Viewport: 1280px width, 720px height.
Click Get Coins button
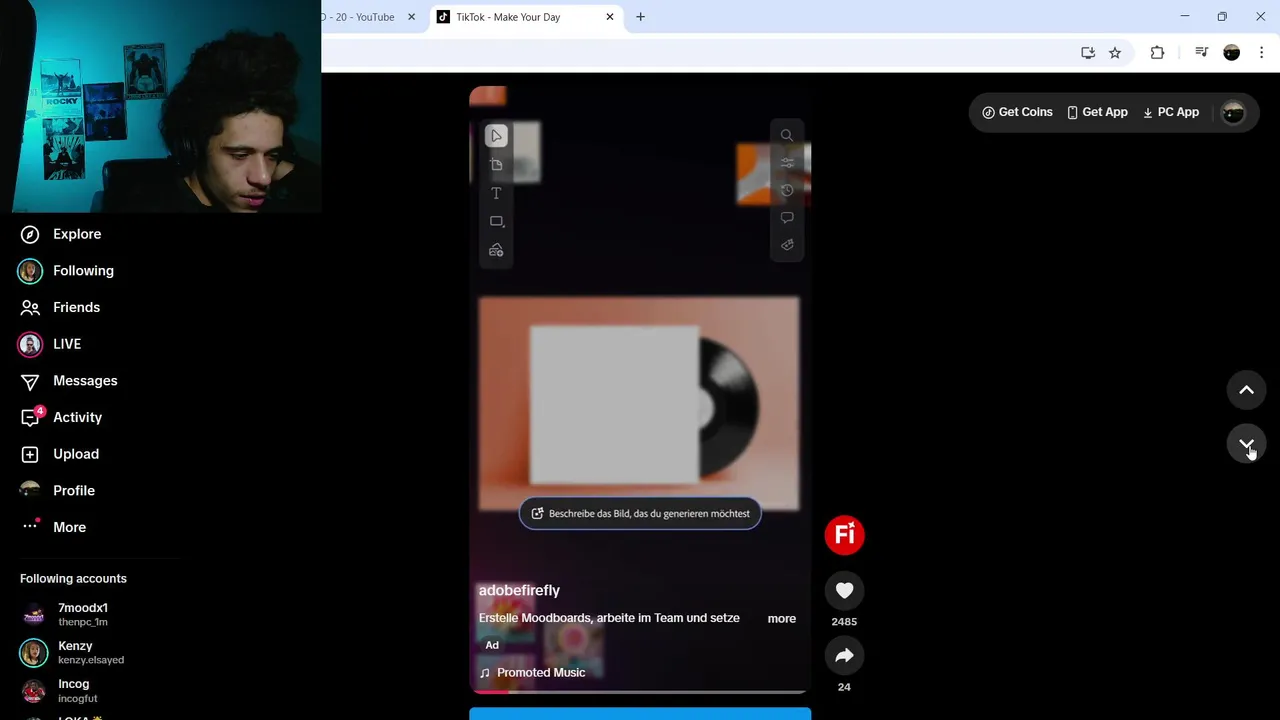pos(1017,112)
